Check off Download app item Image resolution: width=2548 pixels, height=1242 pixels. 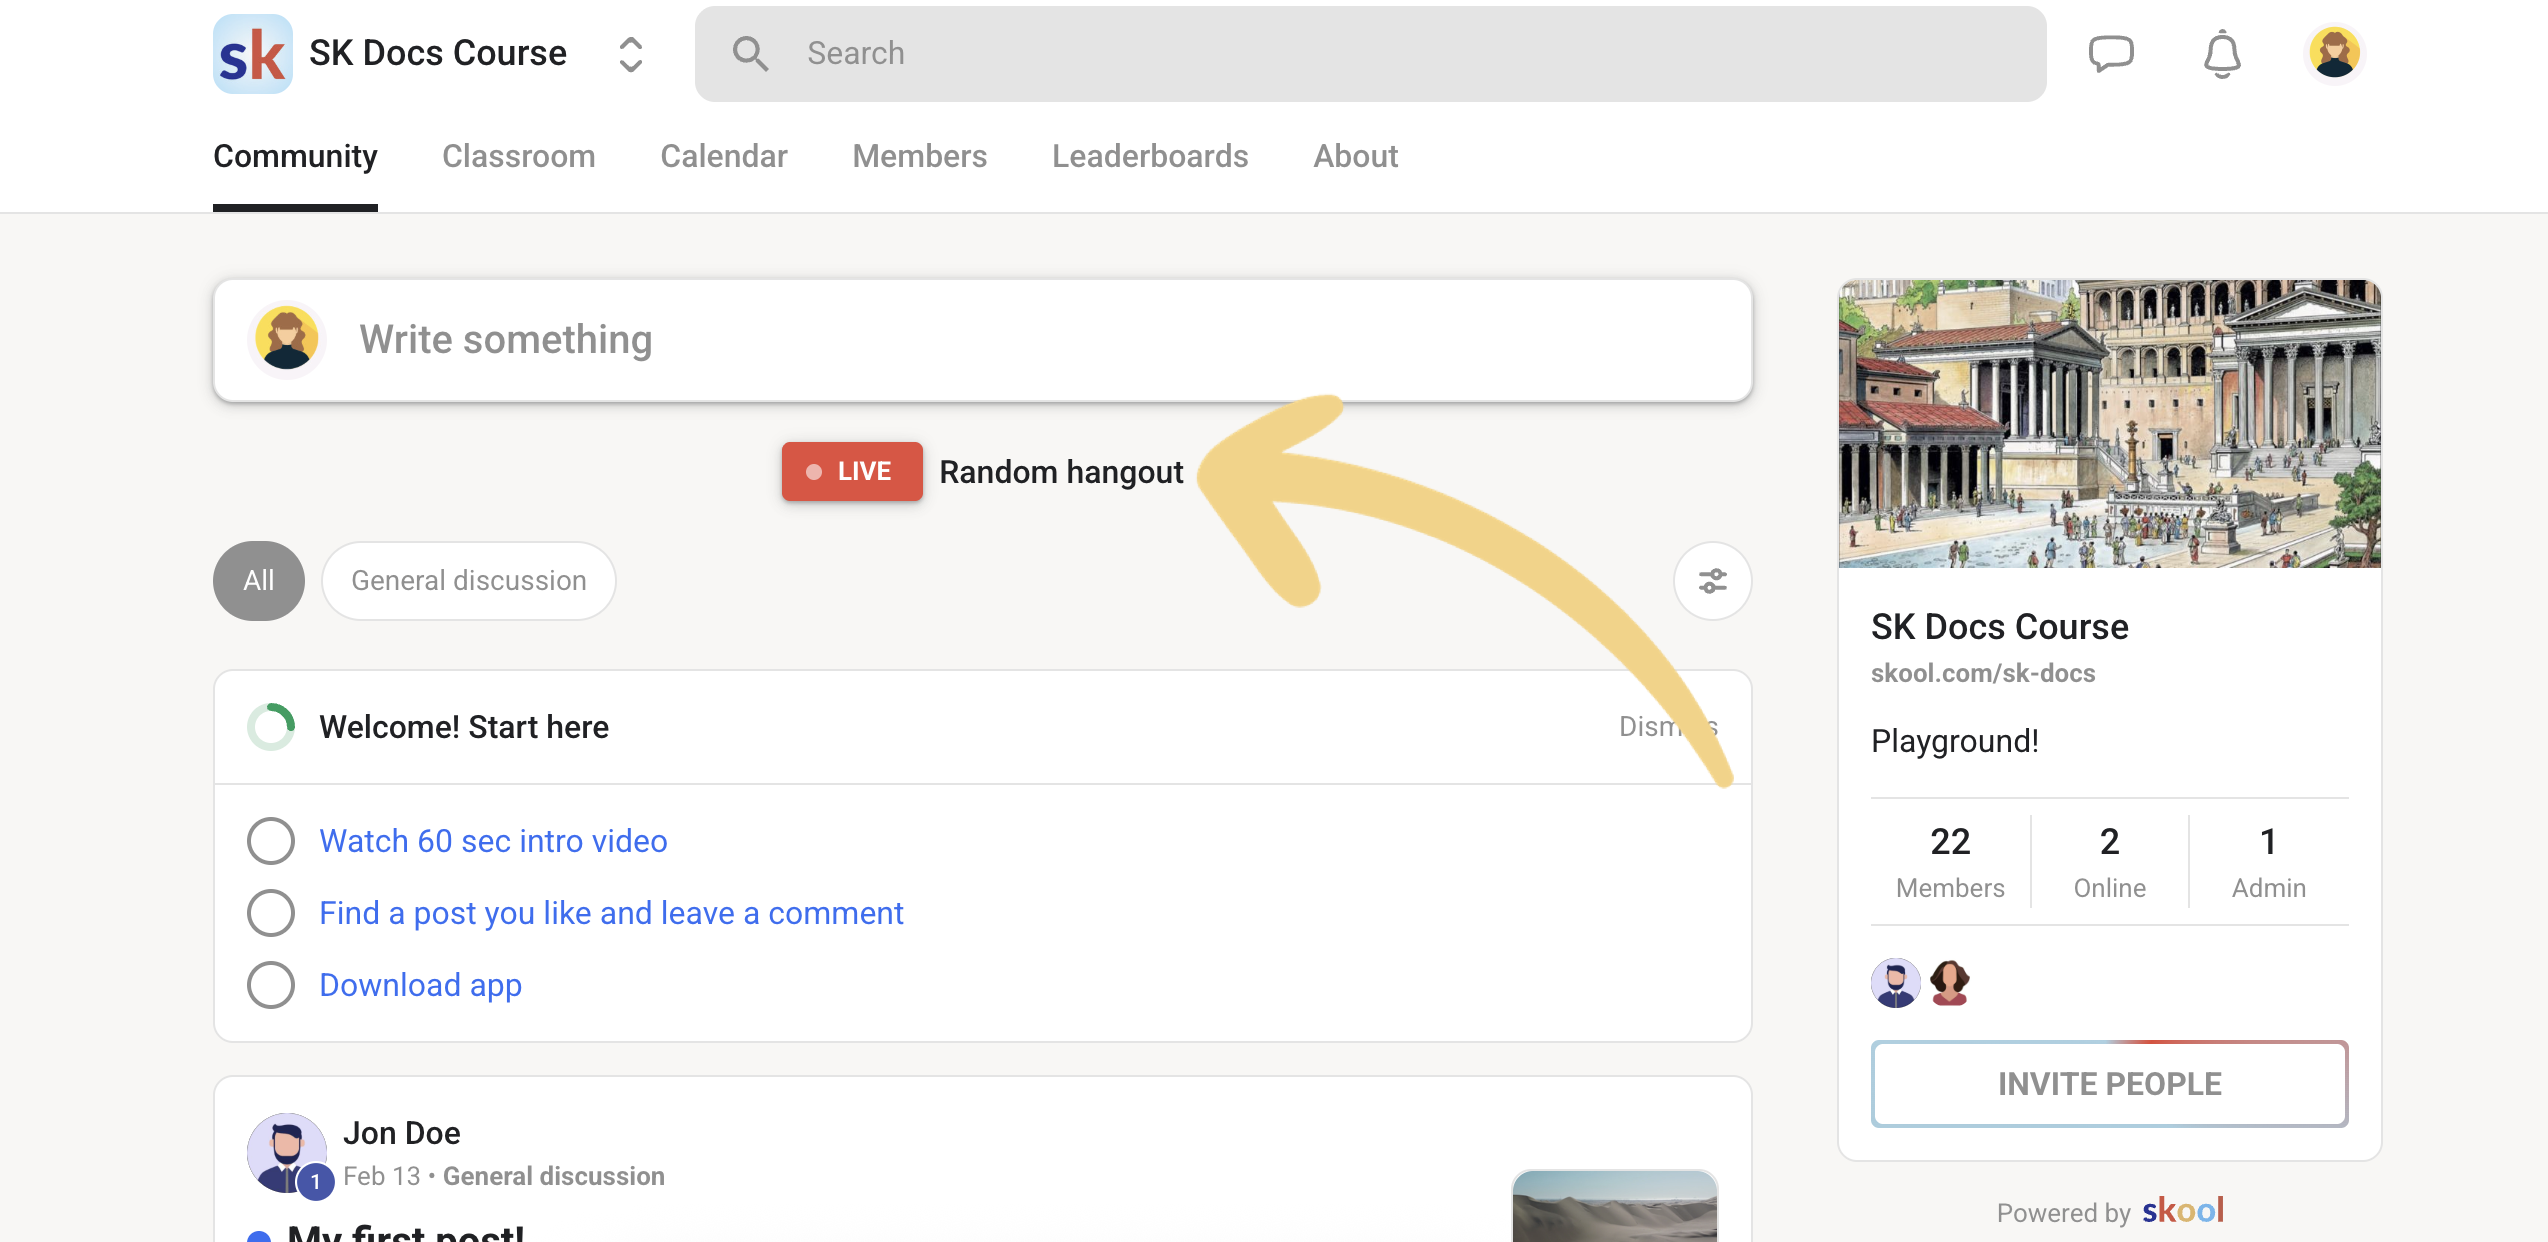tap(271, 985)
